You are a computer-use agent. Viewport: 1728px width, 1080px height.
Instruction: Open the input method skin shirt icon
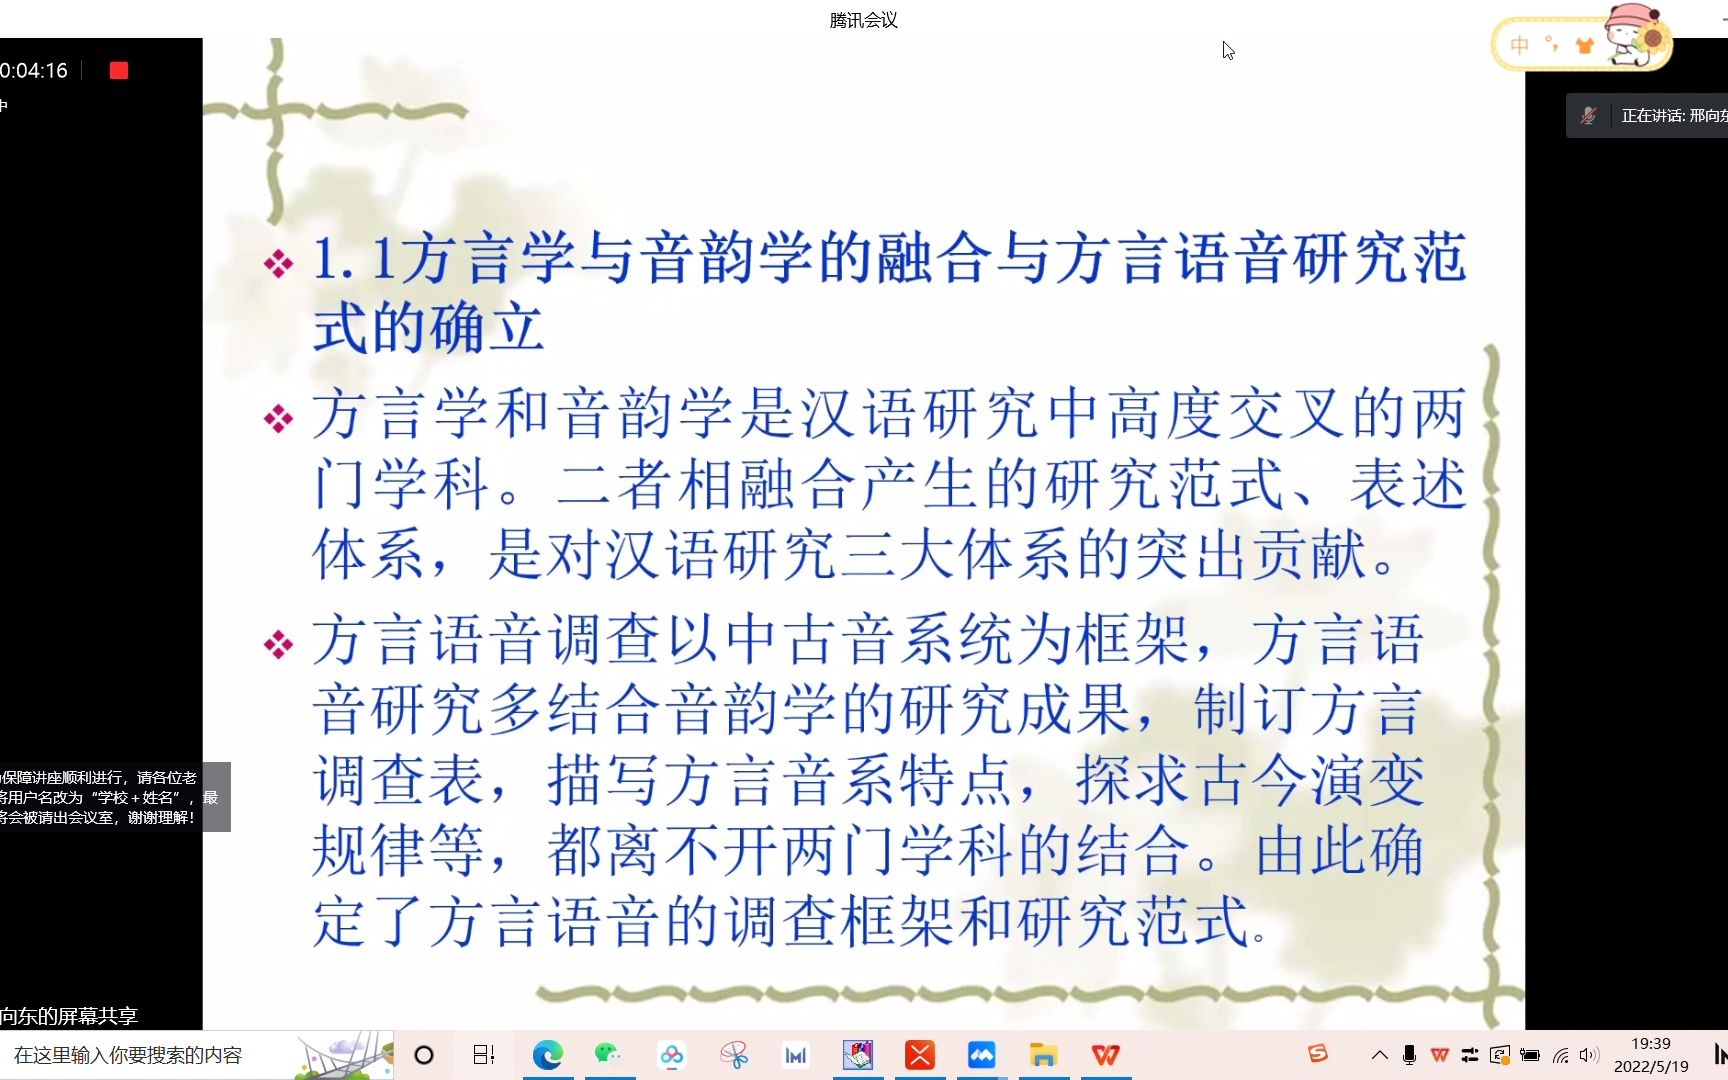coord(1584,45)
